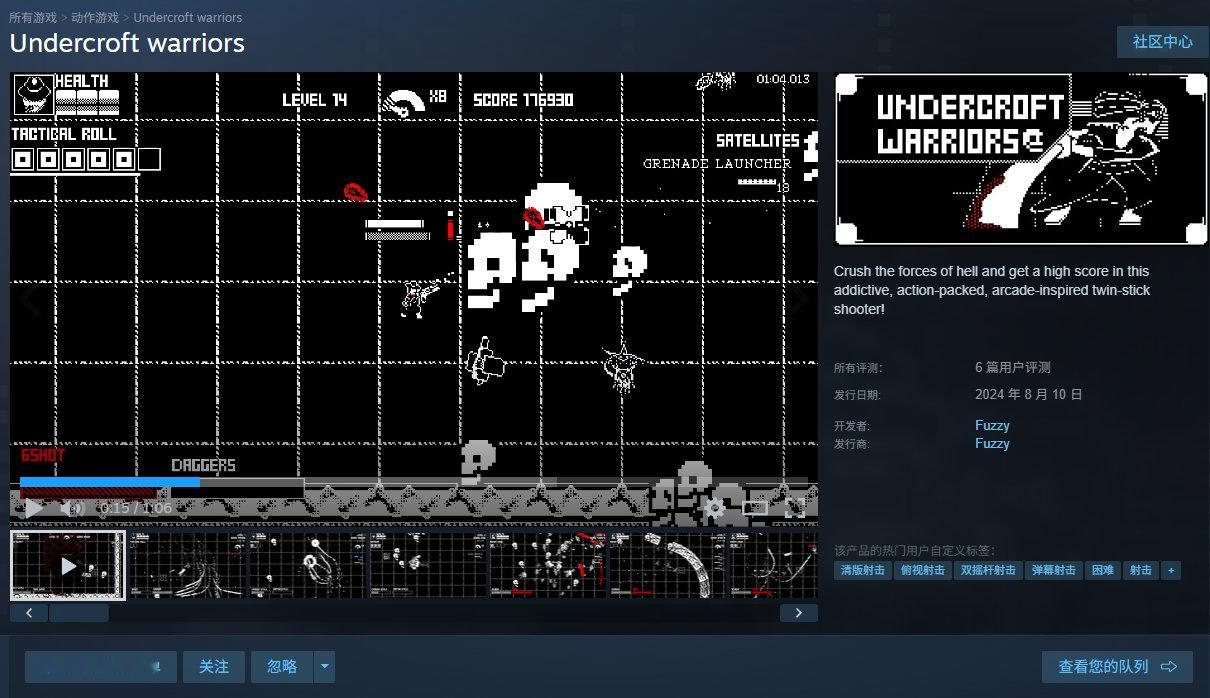This screenshot has height=698, width=1210.
Task: Select the 弹幕射击 tag
Action: click(x=1054, y=570)
